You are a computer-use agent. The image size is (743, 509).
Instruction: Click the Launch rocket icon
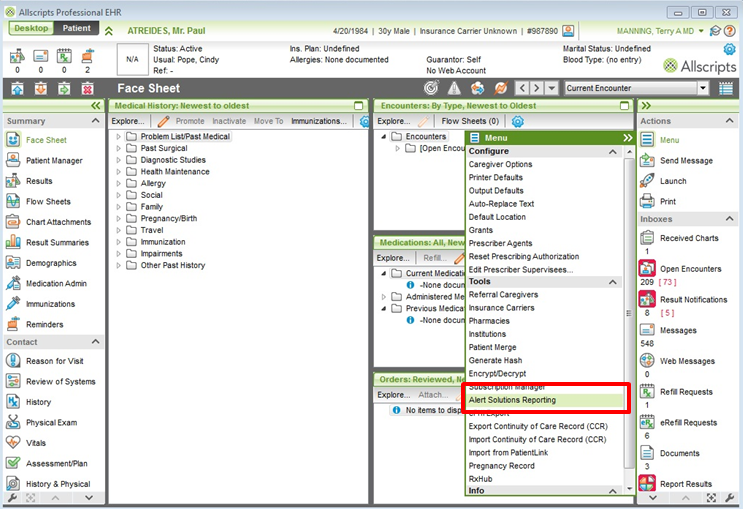pyautogui.click(x=647, y=181)
